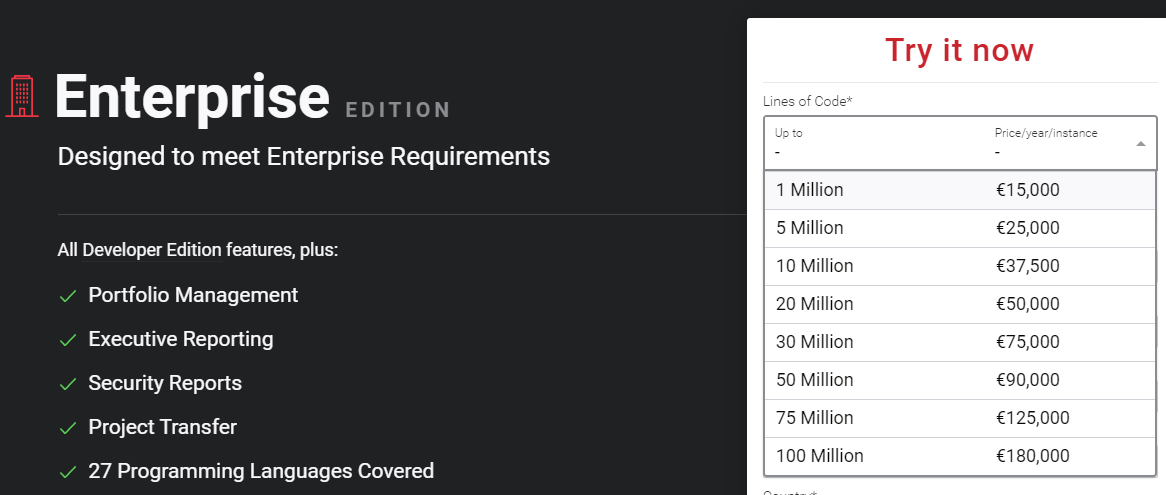This screenshot has width=1166, height=495.
Task: Select 20 Million lines of code
Action: pyautogui.click(x=959, y=304)
